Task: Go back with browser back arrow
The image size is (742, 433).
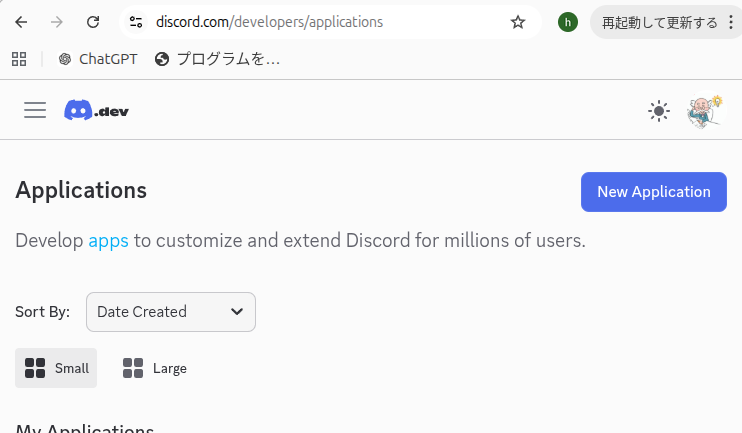Action: (x=22, y=22)
